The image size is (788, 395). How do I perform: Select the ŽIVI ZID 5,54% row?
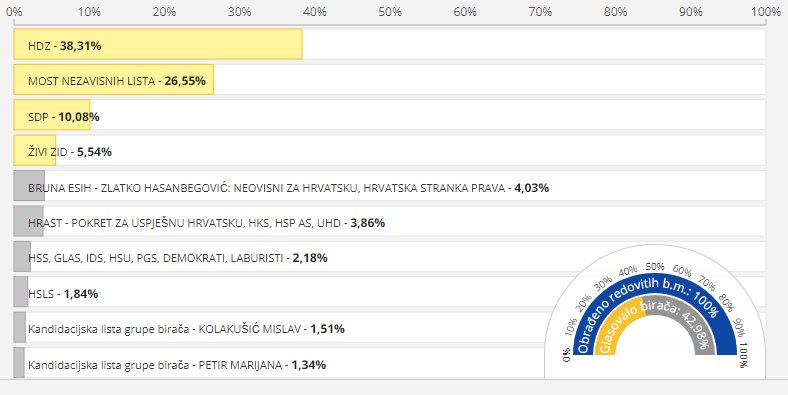click(x=389, y=150)
